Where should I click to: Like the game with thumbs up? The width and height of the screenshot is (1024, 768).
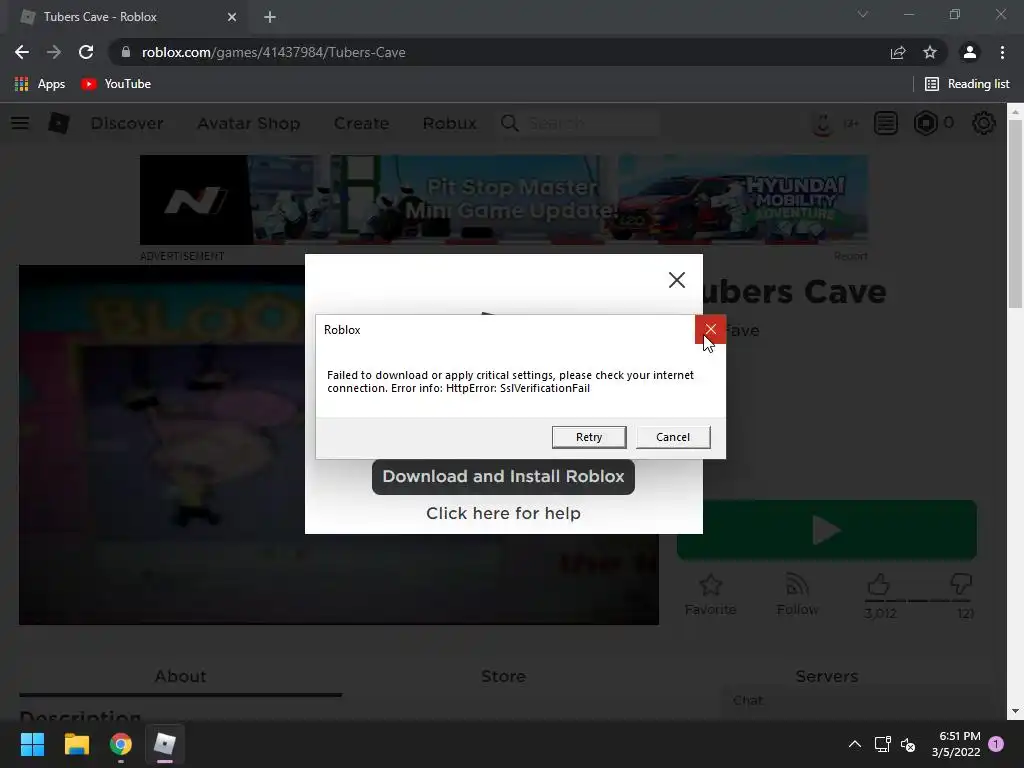[x=878, y=584]
